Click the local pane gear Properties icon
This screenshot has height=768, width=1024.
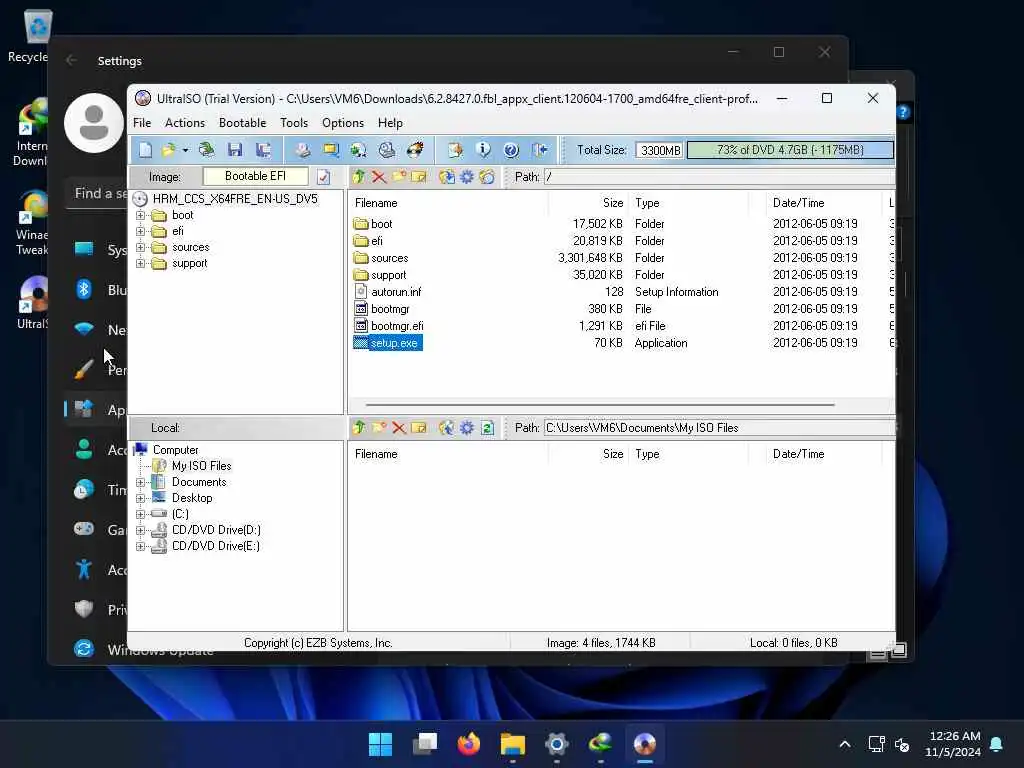click(x=467, y=428)
